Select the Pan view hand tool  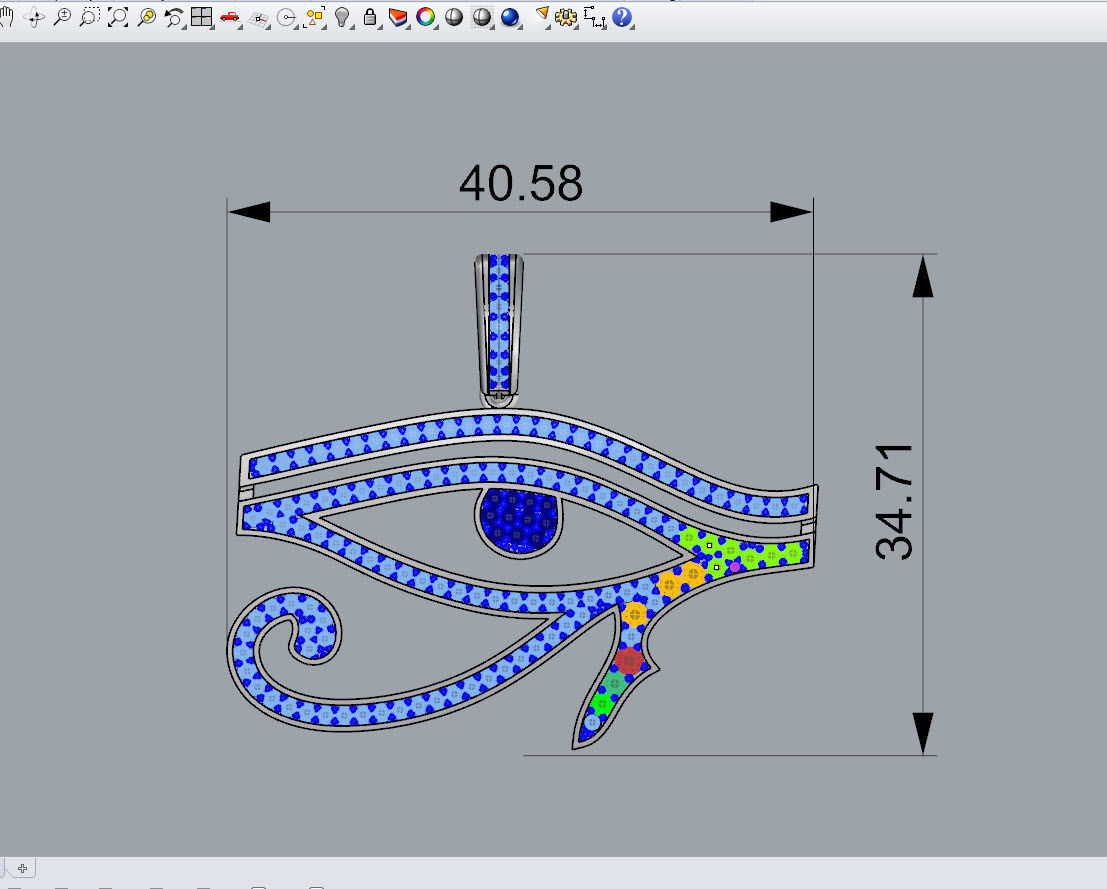click(x=6, y=17)
